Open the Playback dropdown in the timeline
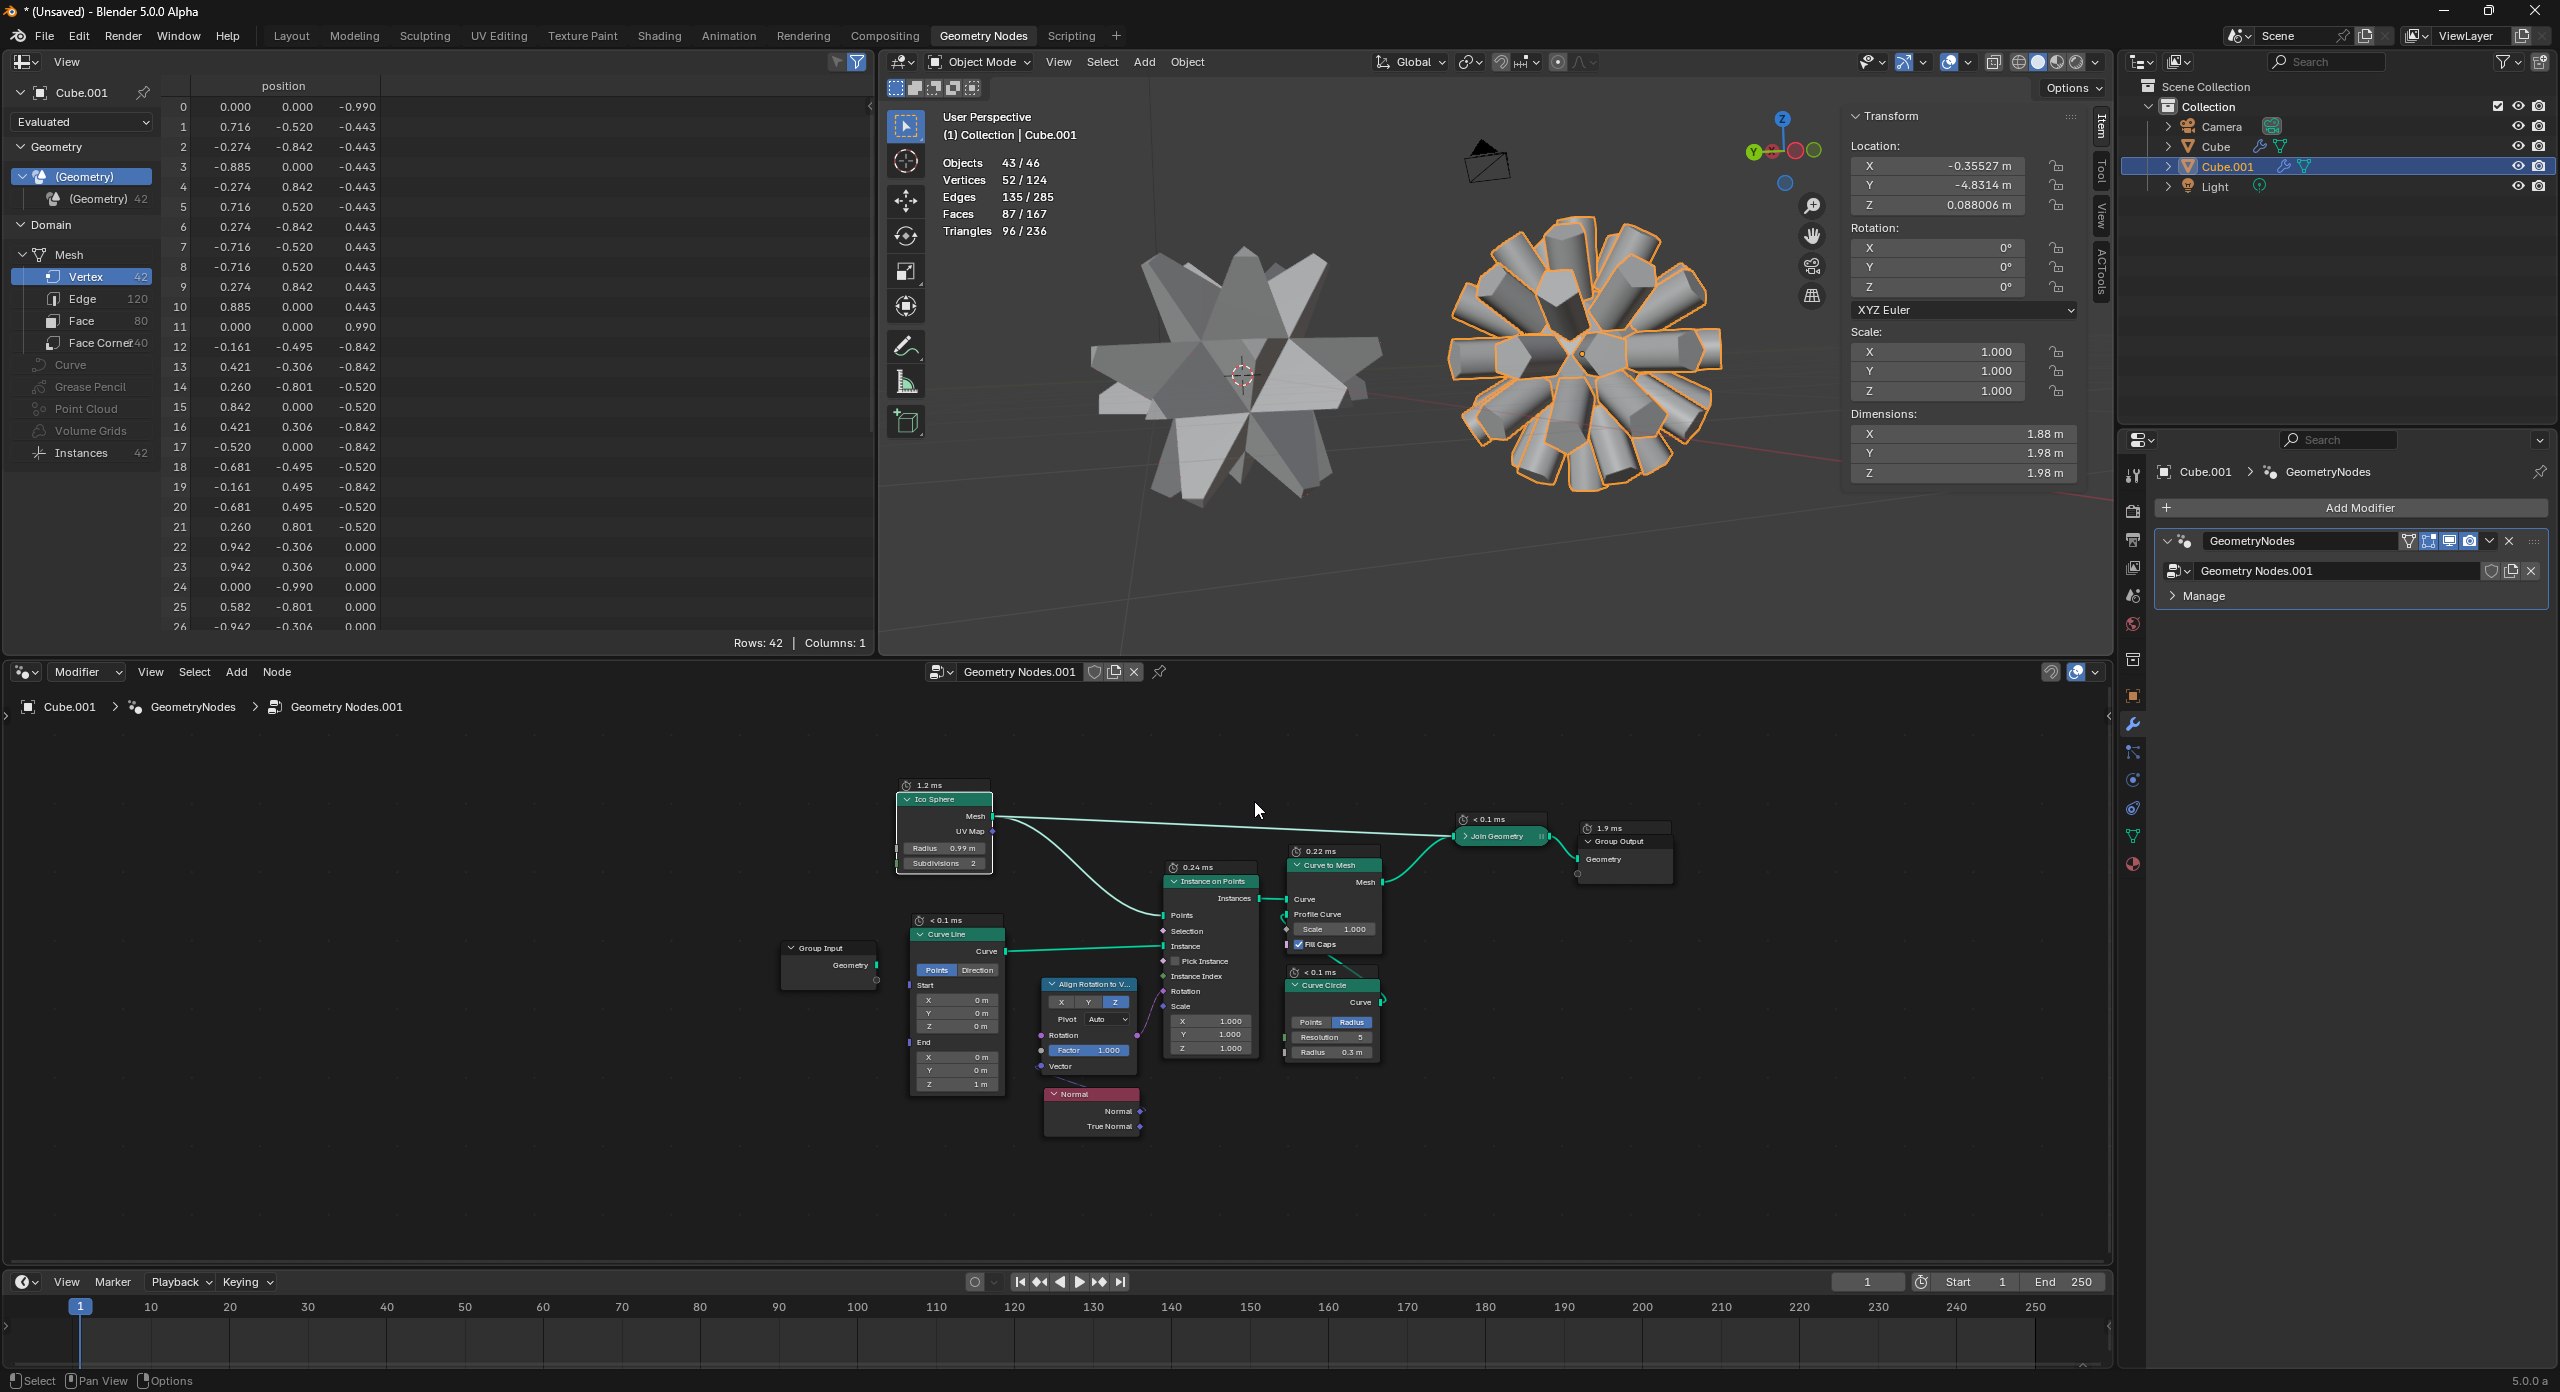Image resolution: width=2560 pixels, height=1392 pixels. pos(180,1282)
